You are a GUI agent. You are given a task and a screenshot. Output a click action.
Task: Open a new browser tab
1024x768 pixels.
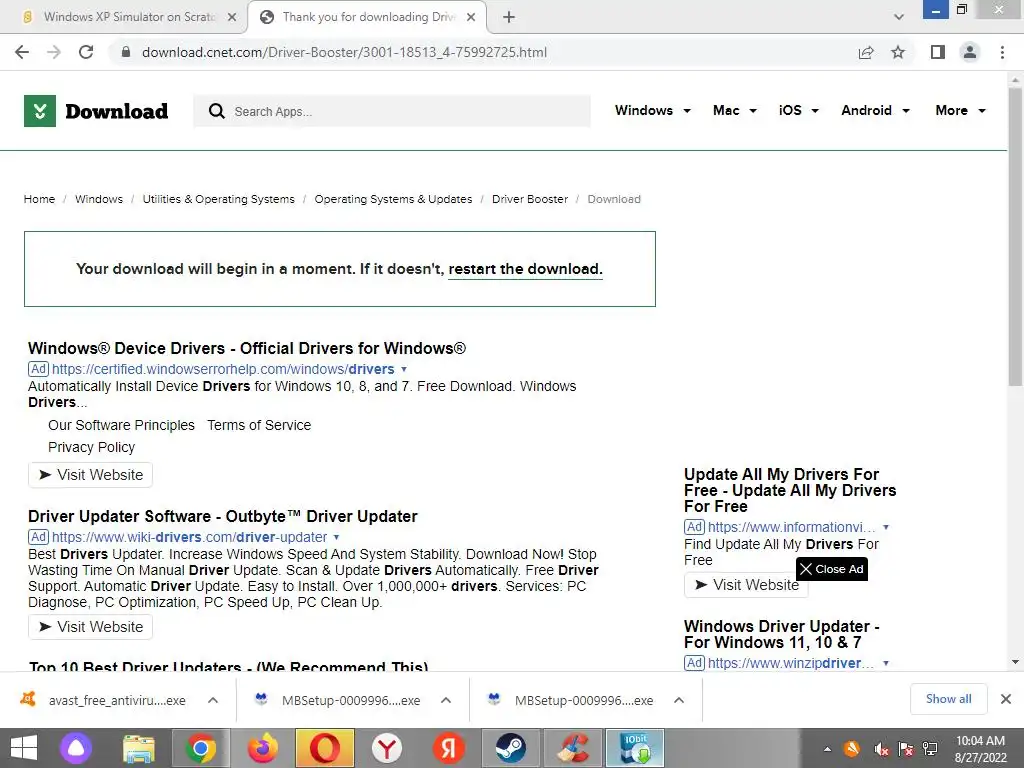509,17
